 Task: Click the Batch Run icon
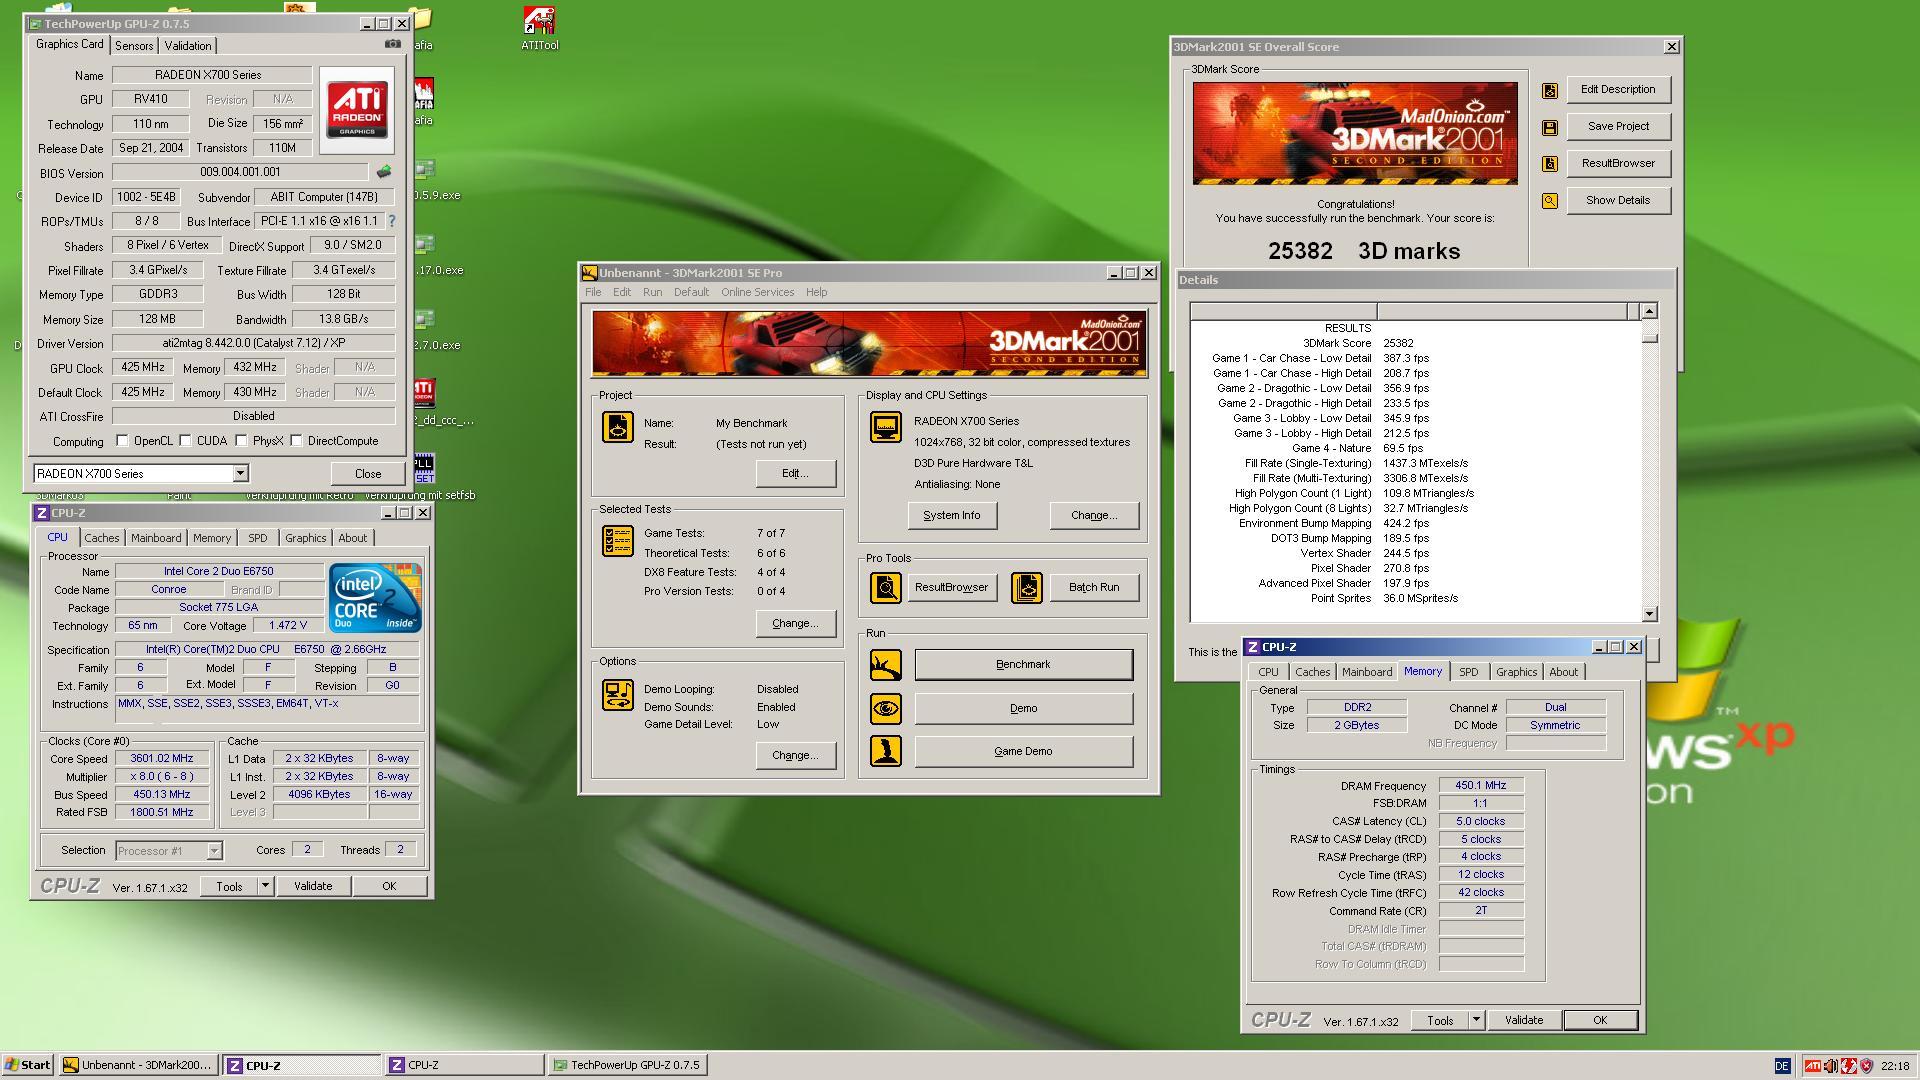coord(1027,588)
